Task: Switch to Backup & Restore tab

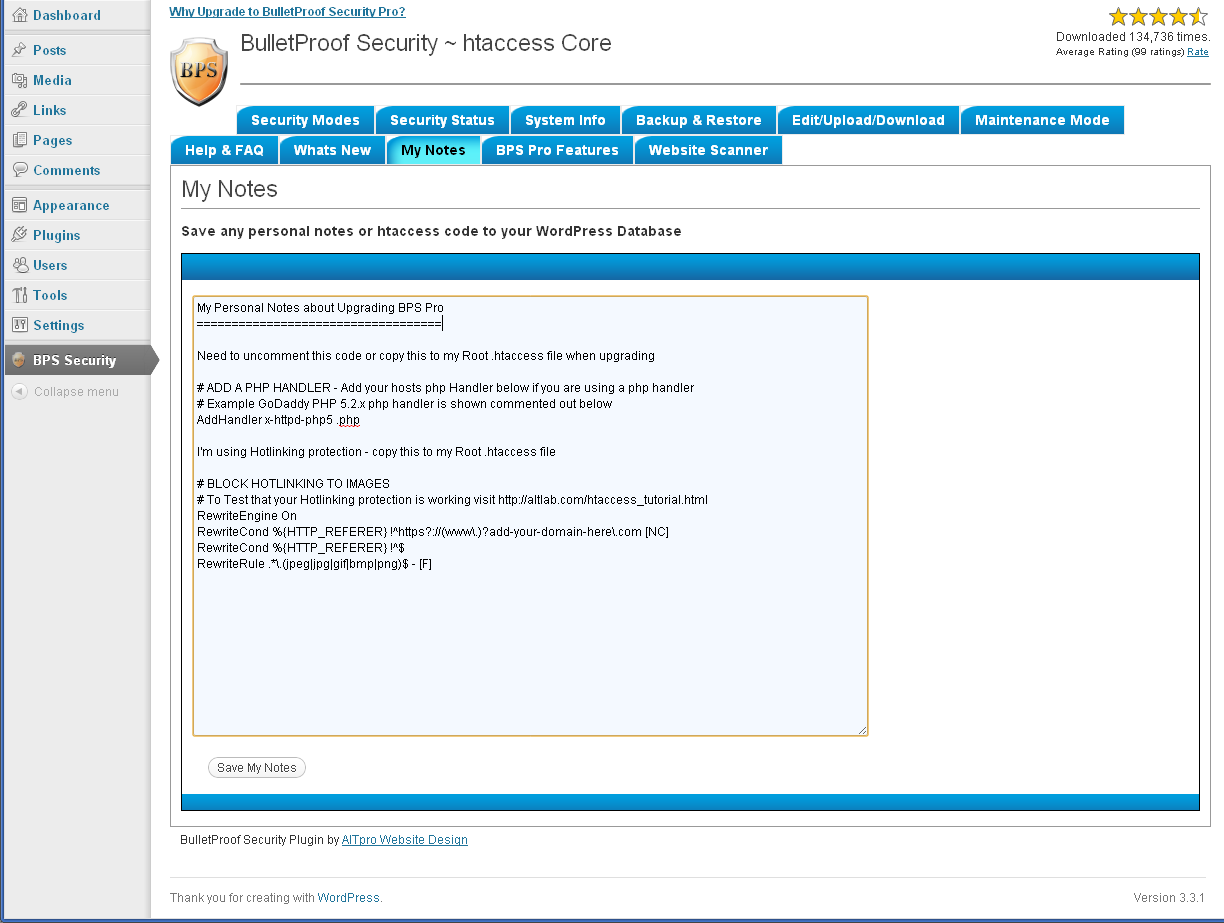Action: click(699, 120)
